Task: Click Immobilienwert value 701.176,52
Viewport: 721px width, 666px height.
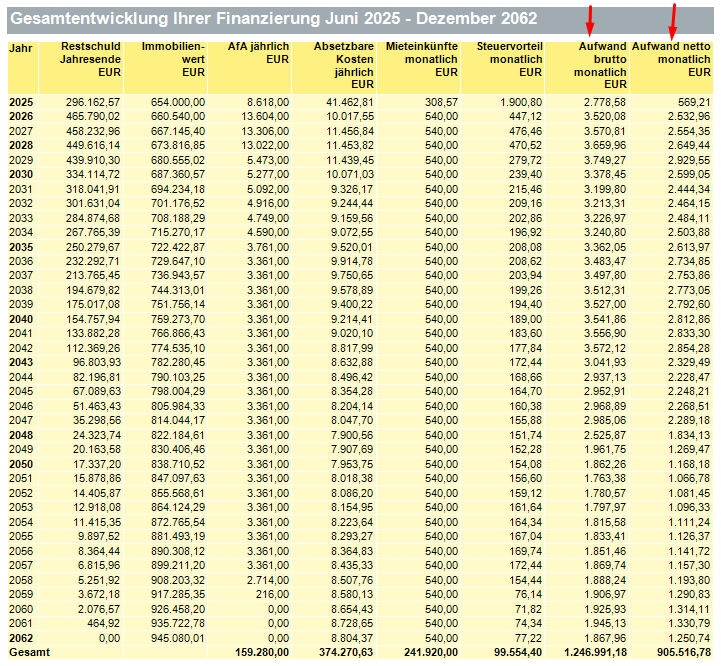Action: tap(178, 203)
